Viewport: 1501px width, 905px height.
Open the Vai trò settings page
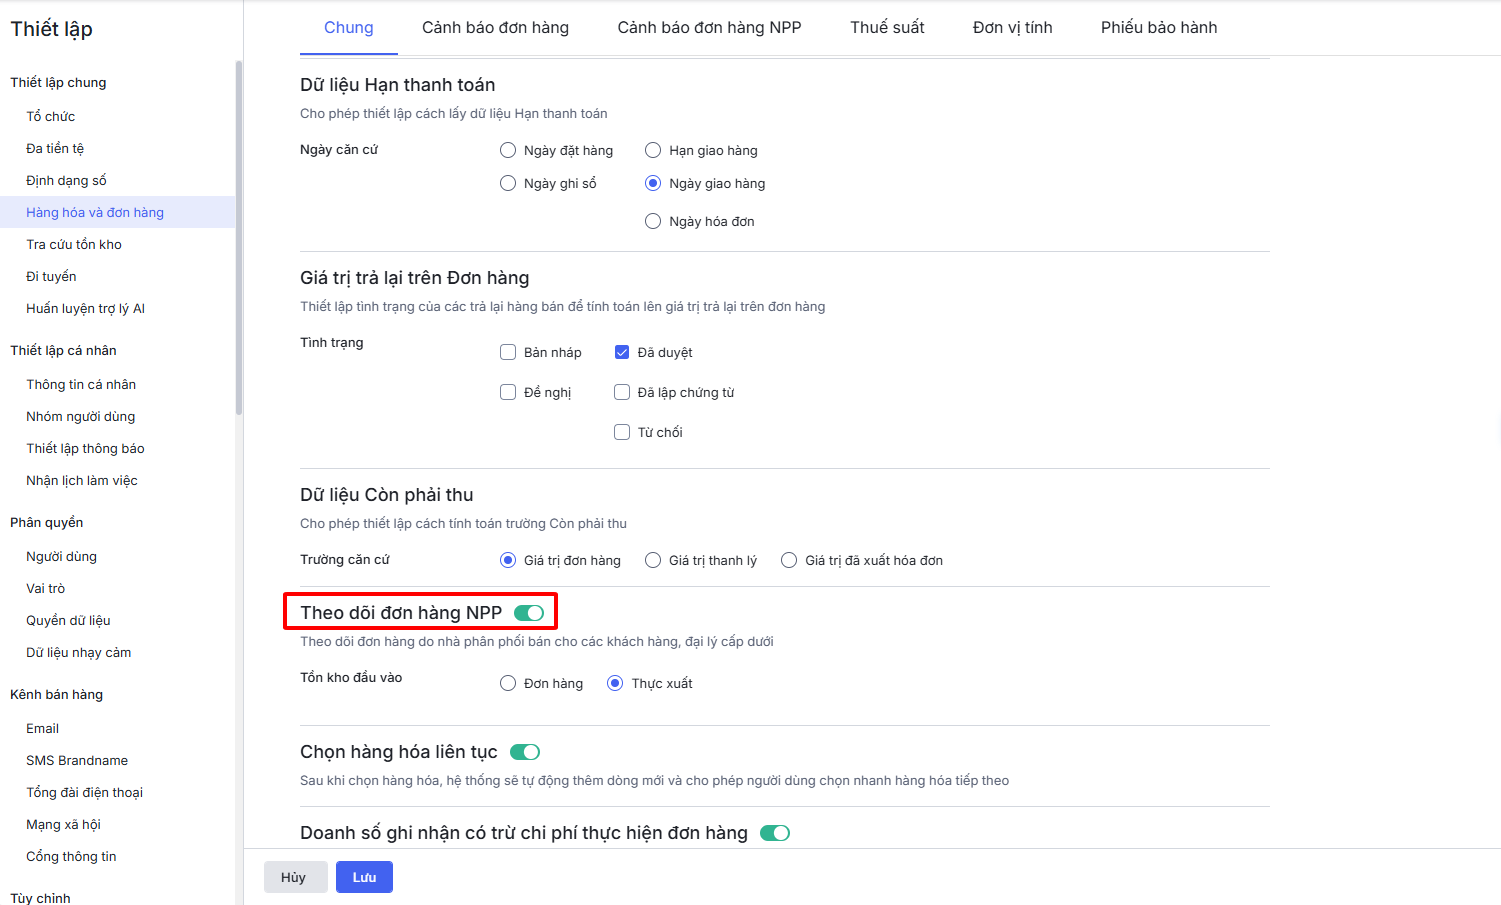(x=45, y=588)
